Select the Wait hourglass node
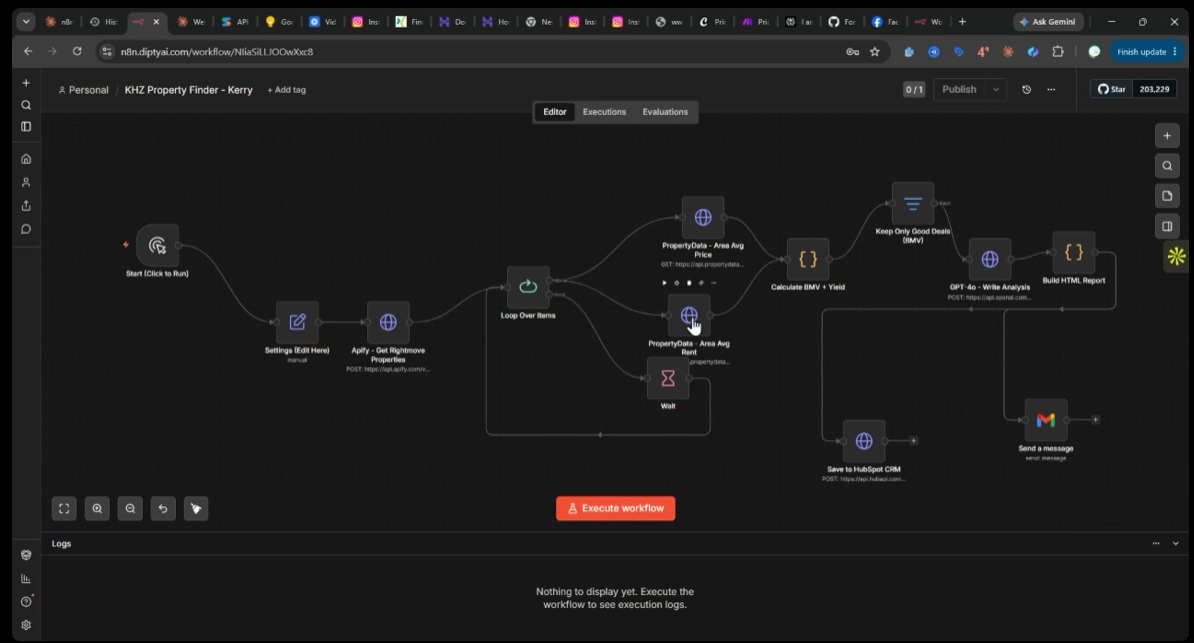Image resolution: width=1194 pixels, height=643 pixels. pyautogui.click(x=668, y=378)
